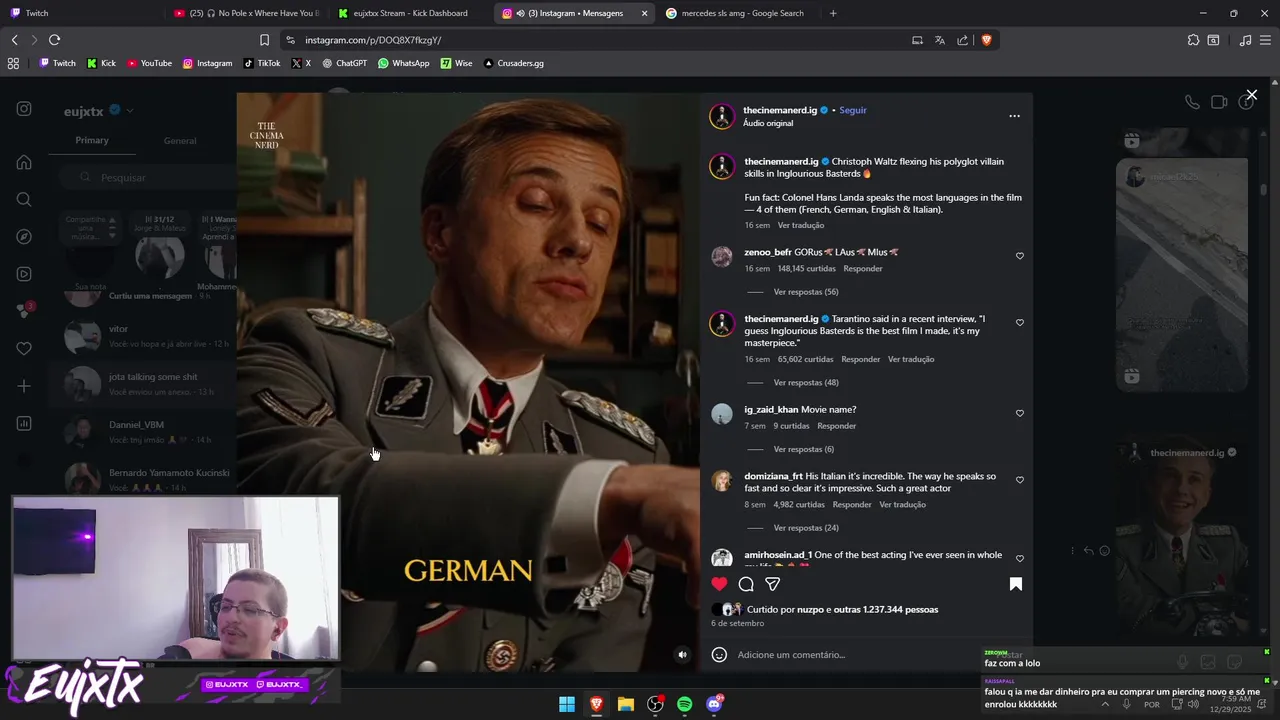Open File Explorer from the taskbar
Viewport: 1280px width, 720px height.
626,704
